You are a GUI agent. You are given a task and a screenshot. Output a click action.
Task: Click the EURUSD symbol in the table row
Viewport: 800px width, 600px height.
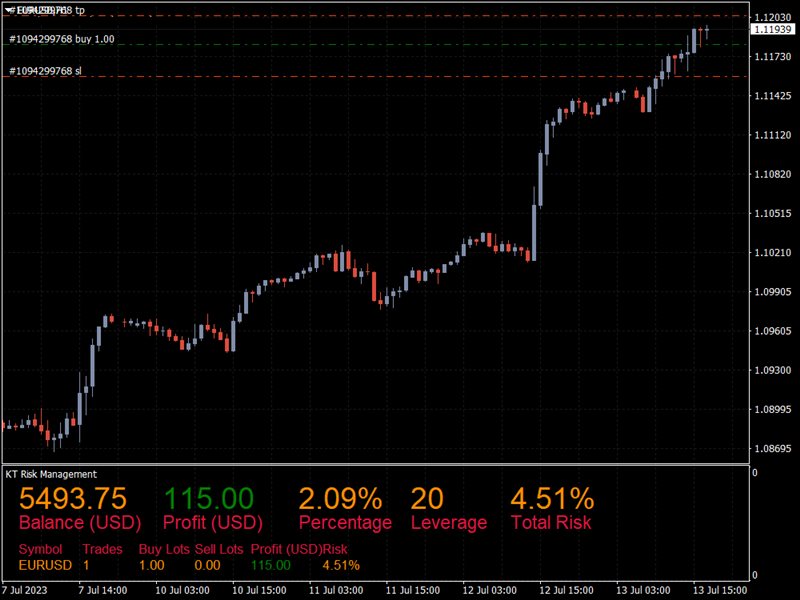click(45, 565)
